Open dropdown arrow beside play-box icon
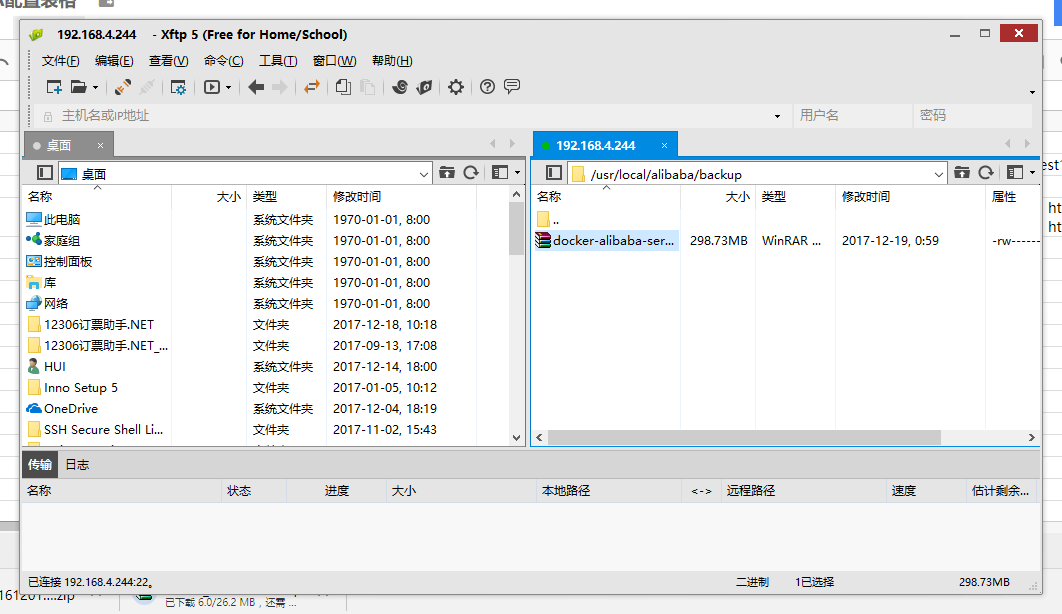The width and height of the screenshot is (1062, 614). (x=228, y=87)
